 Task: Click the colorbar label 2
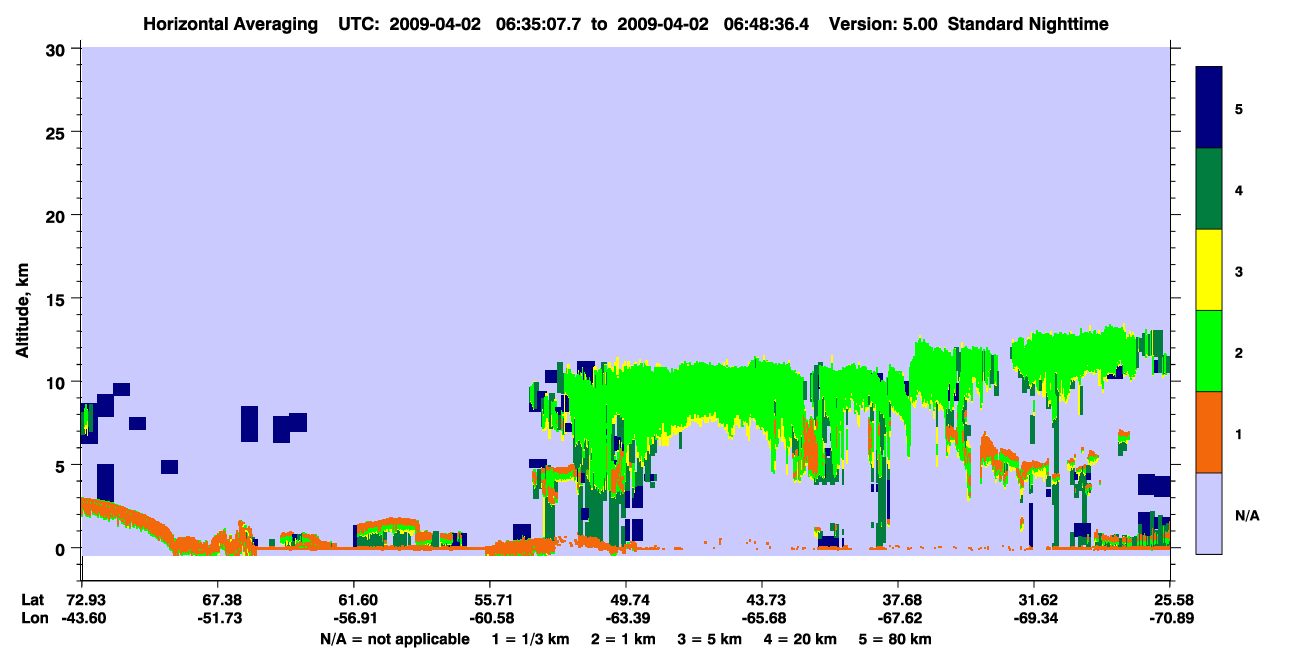[x=1239, y=351]
